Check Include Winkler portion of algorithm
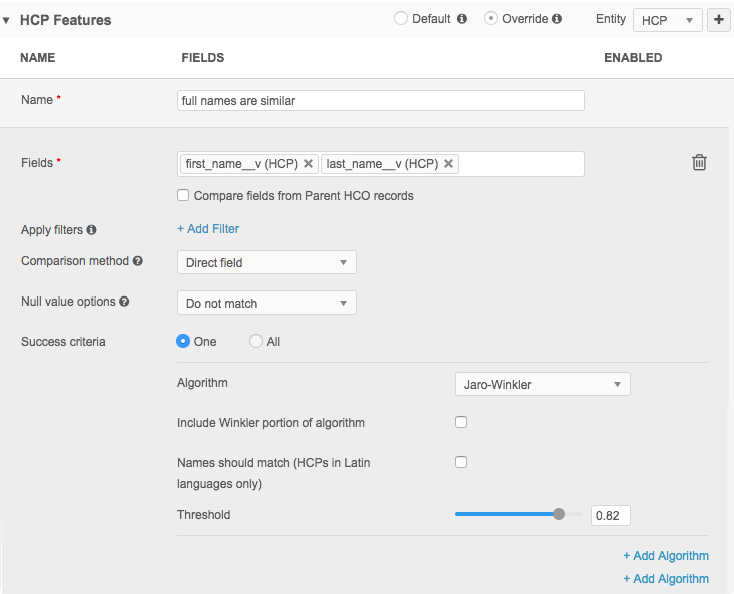This screenshot has height=594, width=734. (x=461, y=422)
